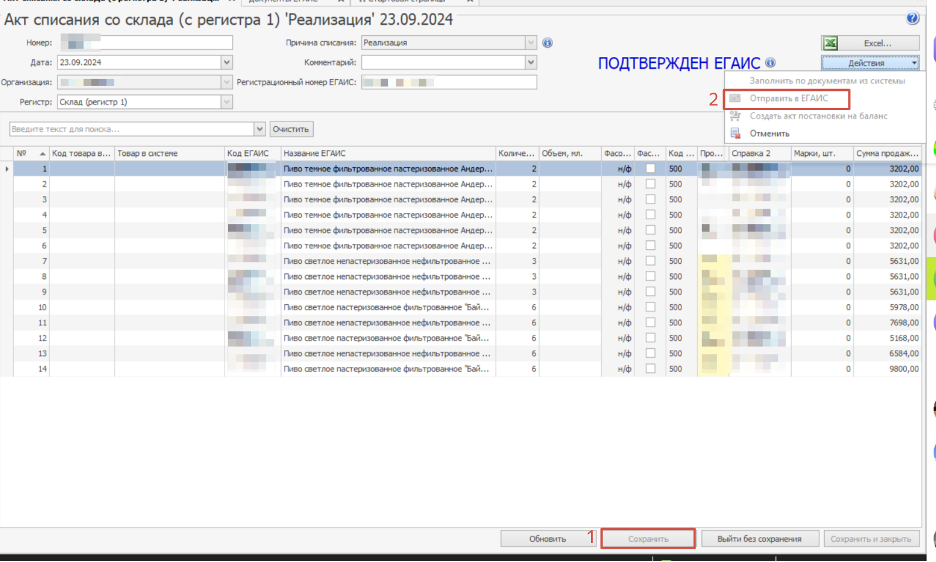
Task: Focus the Регистрационный номер ЕГАИС field
Action: pos(449,82)
